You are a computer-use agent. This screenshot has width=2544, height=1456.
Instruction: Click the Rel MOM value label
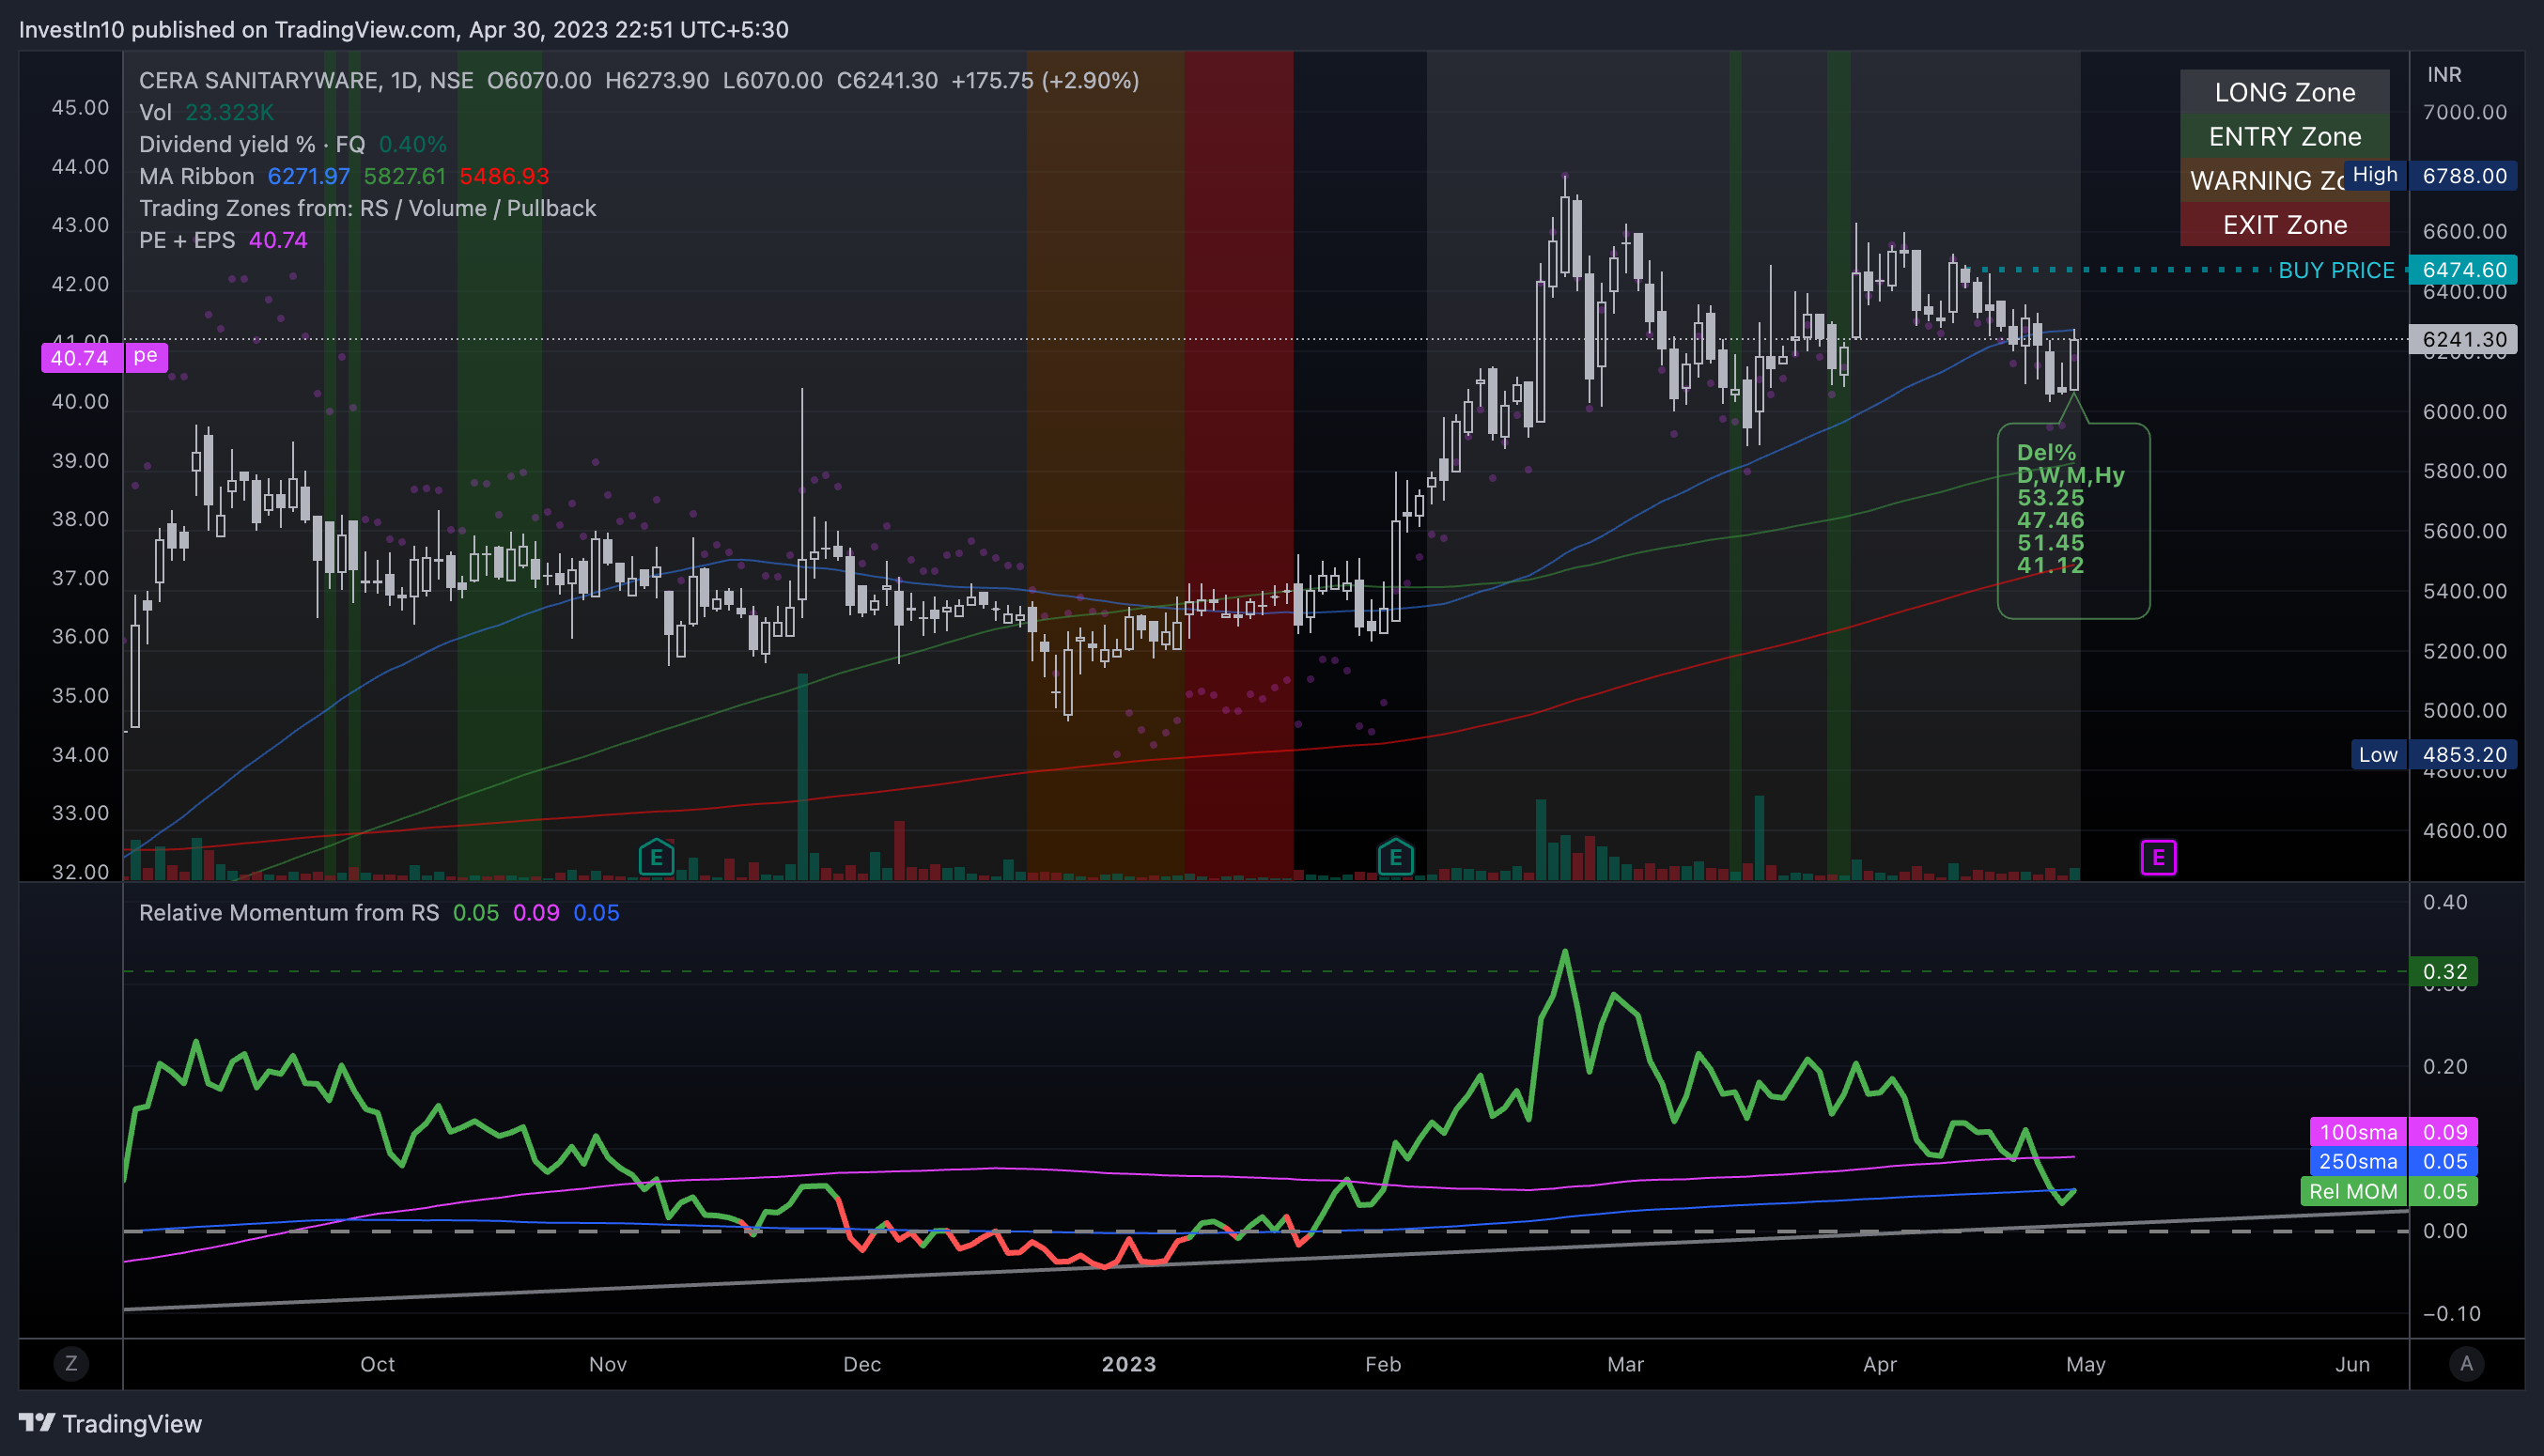pos(2389,1191)
